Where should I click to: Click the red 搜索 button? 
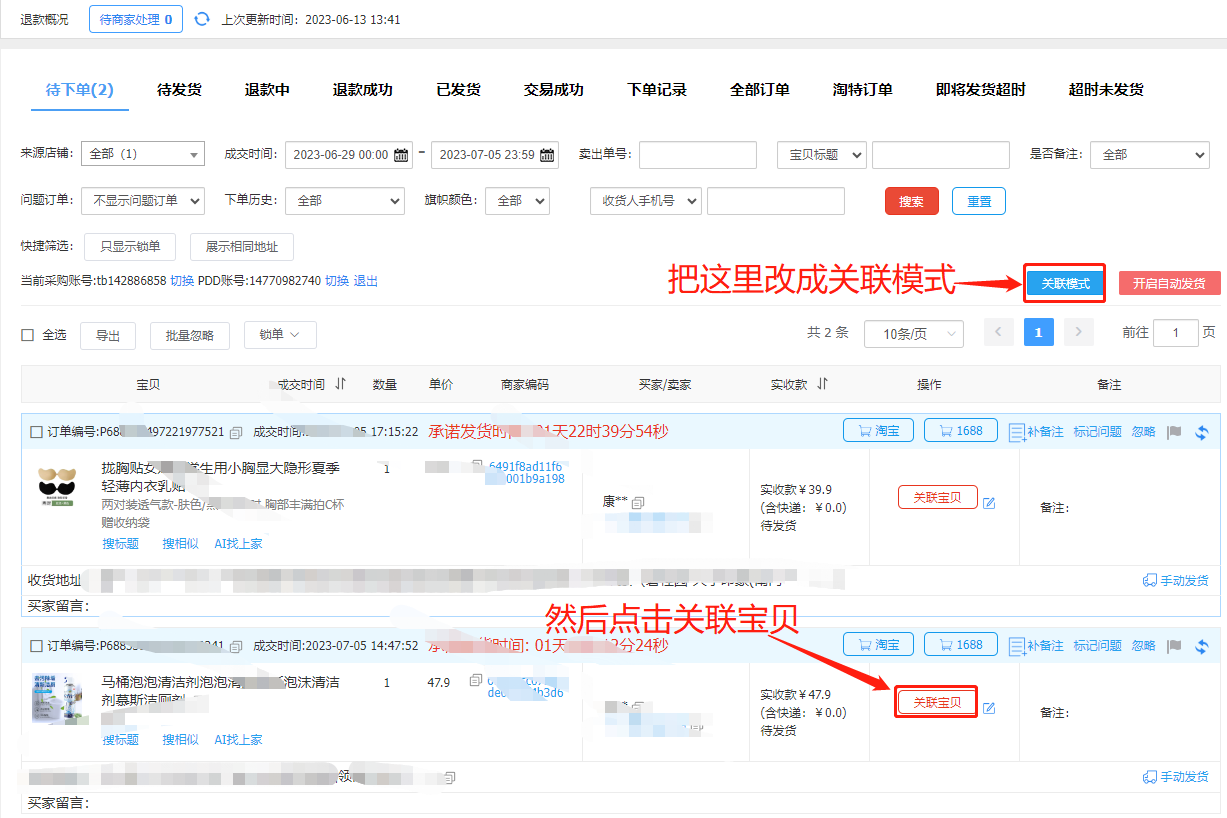[911, 201]
